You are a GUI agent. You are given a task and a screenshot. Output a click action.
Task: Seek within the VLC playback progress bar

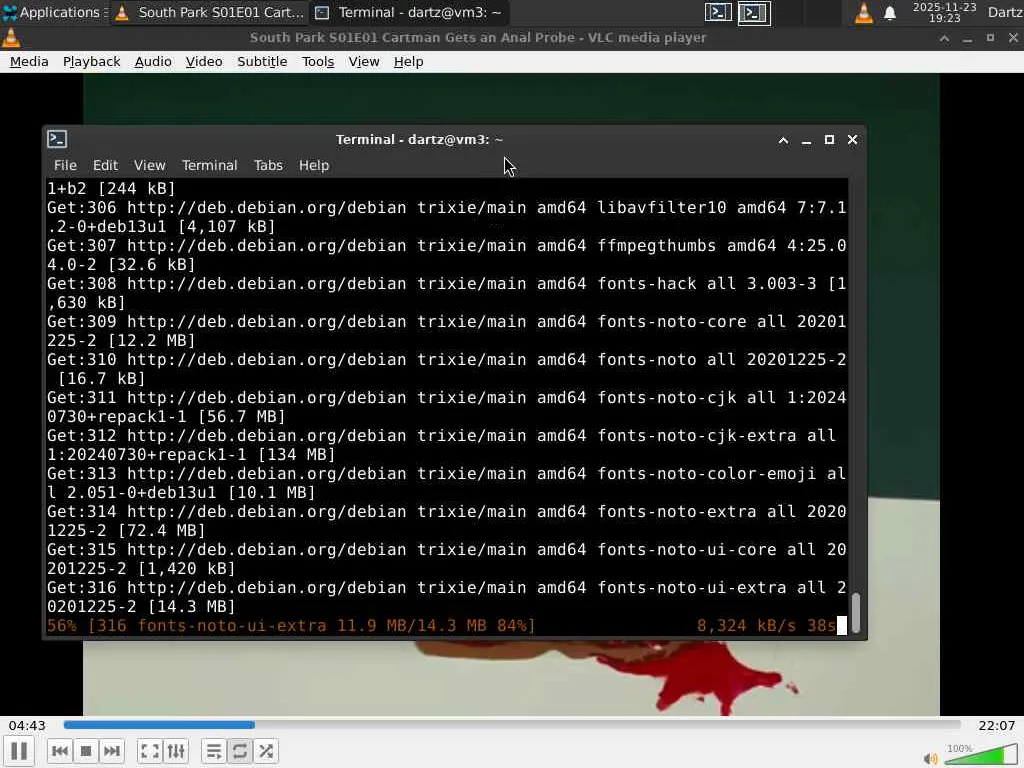click(512, 724)
